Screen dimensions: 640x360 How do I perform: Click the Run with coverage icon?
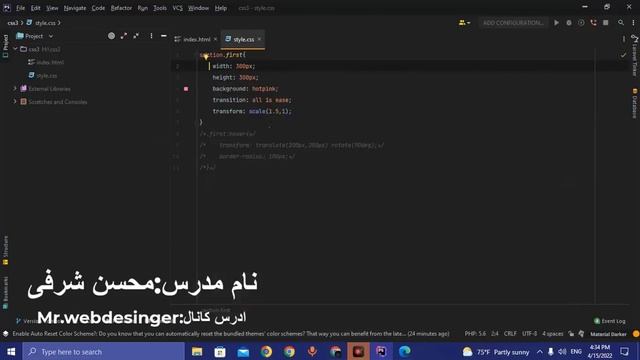(581, 23)
